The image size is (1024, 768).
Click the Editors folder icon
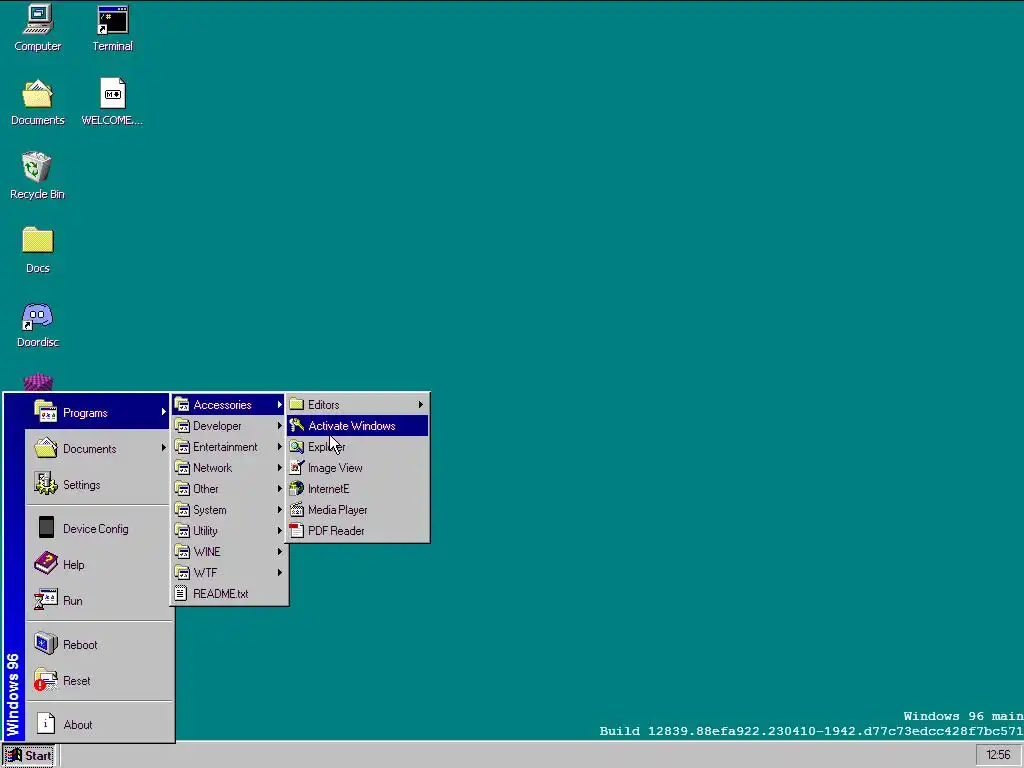(297, 404)
